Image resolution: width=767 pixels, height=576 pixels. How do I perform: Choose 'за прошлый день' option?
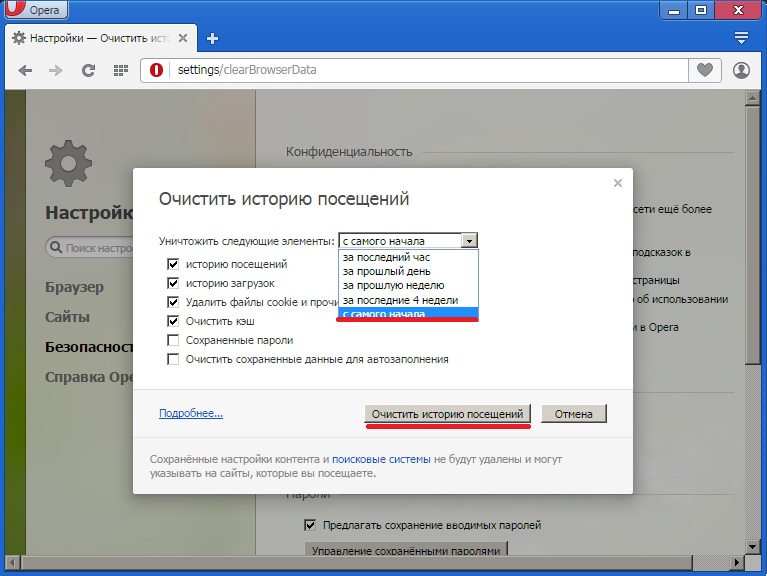[x=408, y=271]
